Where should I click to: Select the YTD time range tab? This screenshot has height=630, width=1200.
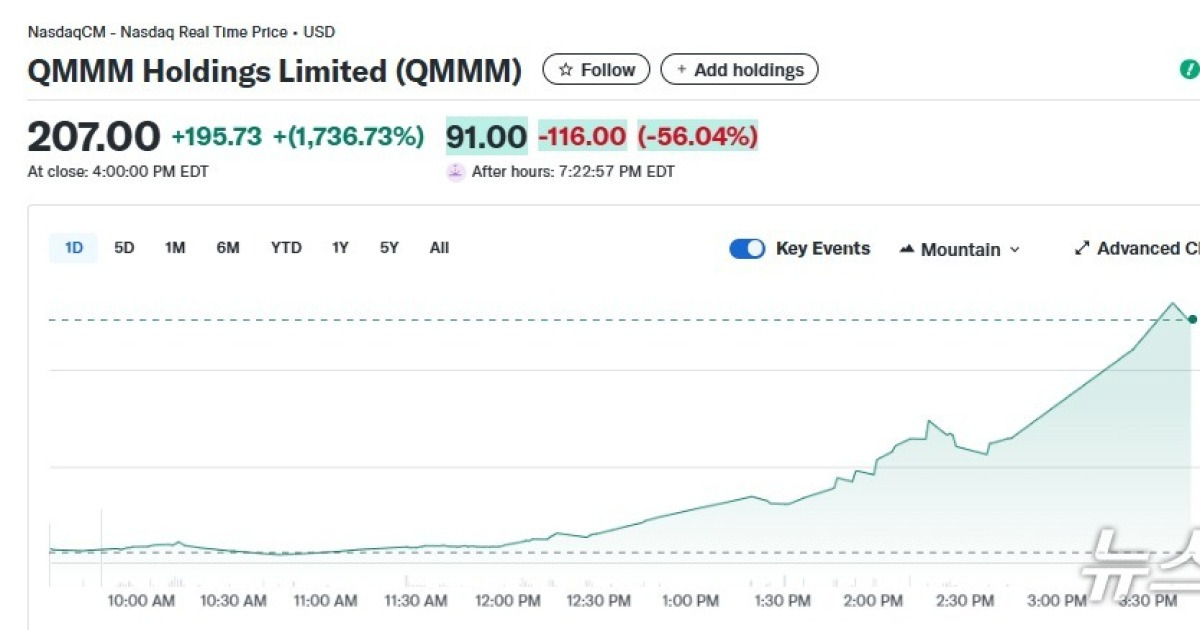click(x=286, y=248)
